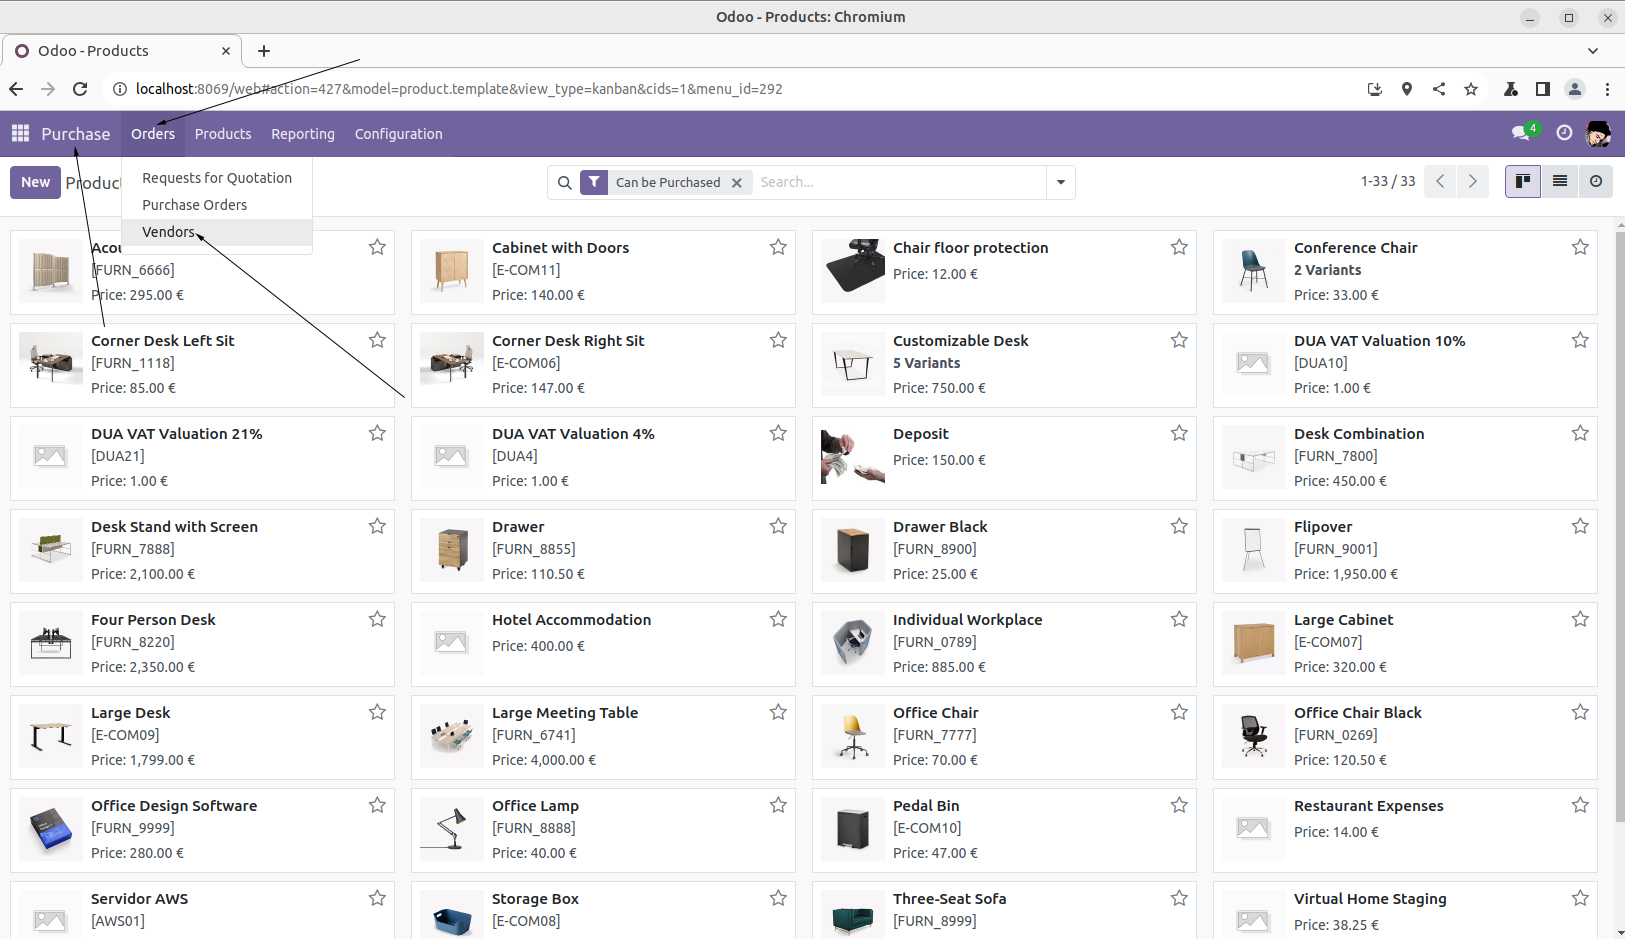Expand the search options dropdown arrow
1625x939 pixels.
click(x=1060, y=182)
